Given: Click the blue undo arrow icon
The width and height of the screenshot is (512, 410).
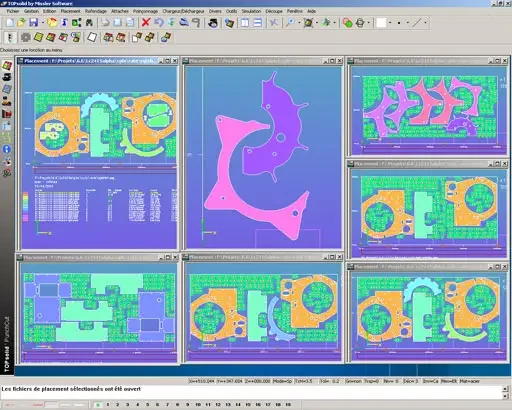Looking at the screenshot, I should click(x=159, y=23).
